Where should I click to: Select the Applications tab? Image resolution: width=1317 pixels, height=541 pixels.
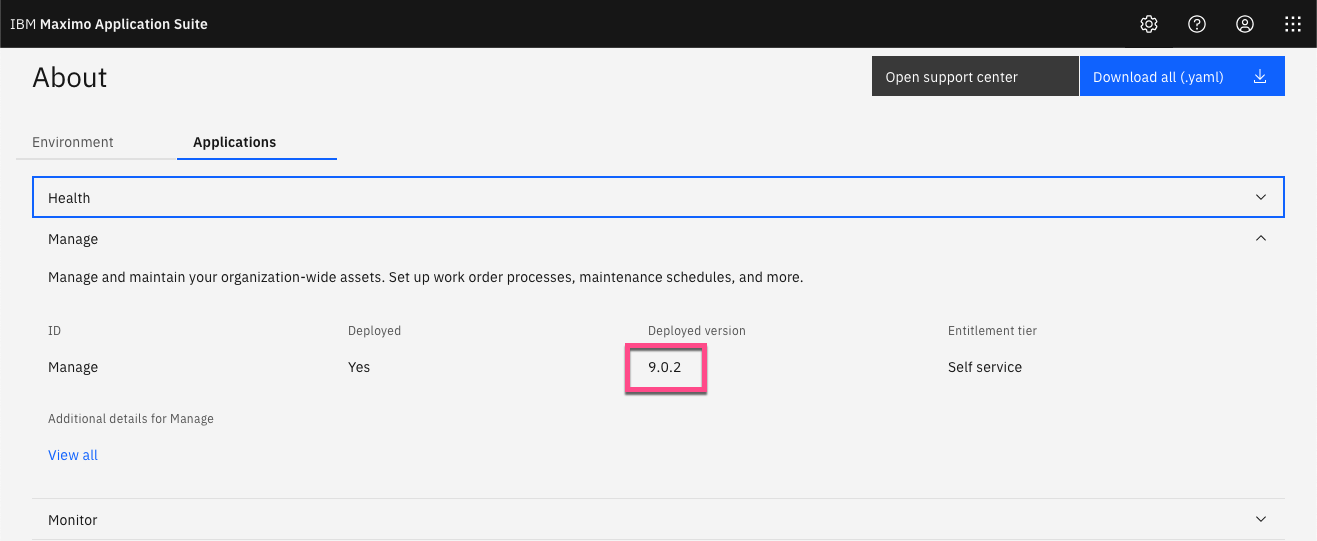point(235,142)
